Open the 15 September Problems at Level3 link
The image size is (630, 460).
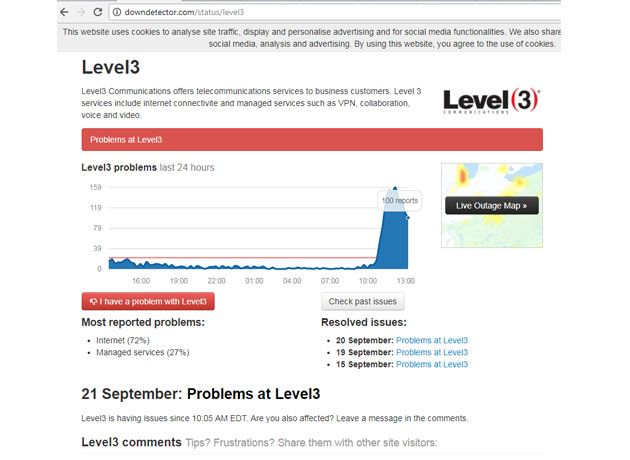[x=431, y=364]
